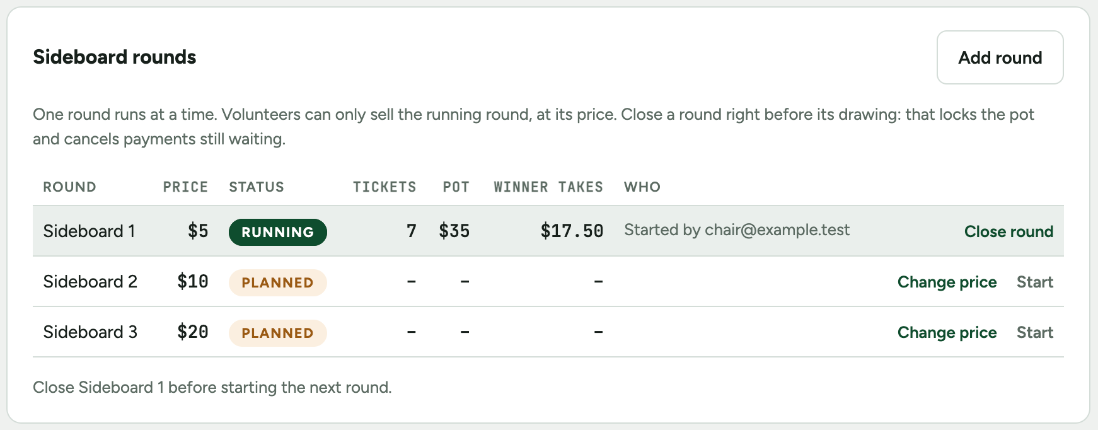Screen dimensions: 1098x430
Task: Click the $17.50 winner takes amount
Action: (x=571, y=232)
